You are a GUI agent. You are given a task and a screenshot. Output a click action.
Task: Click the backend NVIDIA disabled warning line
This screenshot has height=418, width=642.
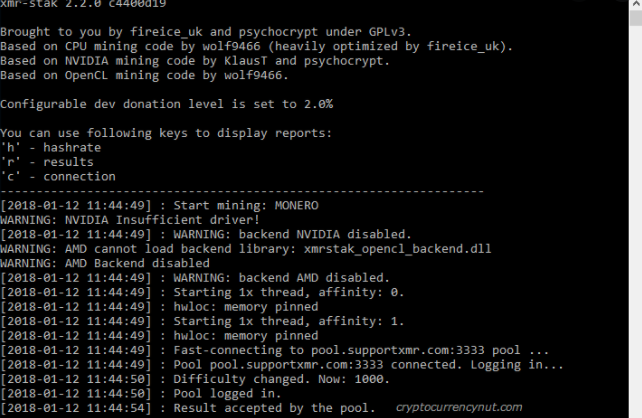pos(201,234)
